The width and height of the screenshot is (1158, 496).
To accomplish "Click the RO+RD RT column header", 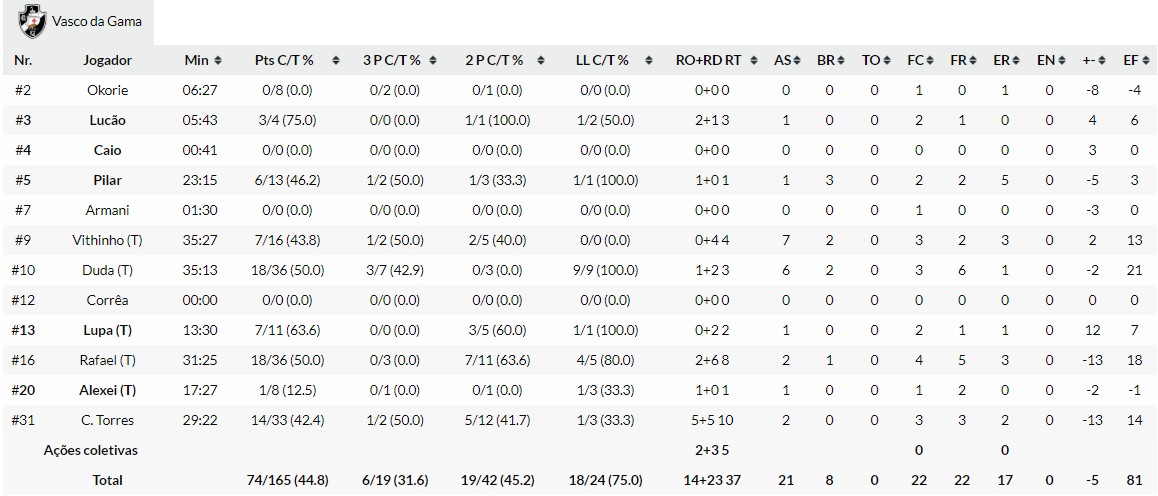I will (708, 60).
